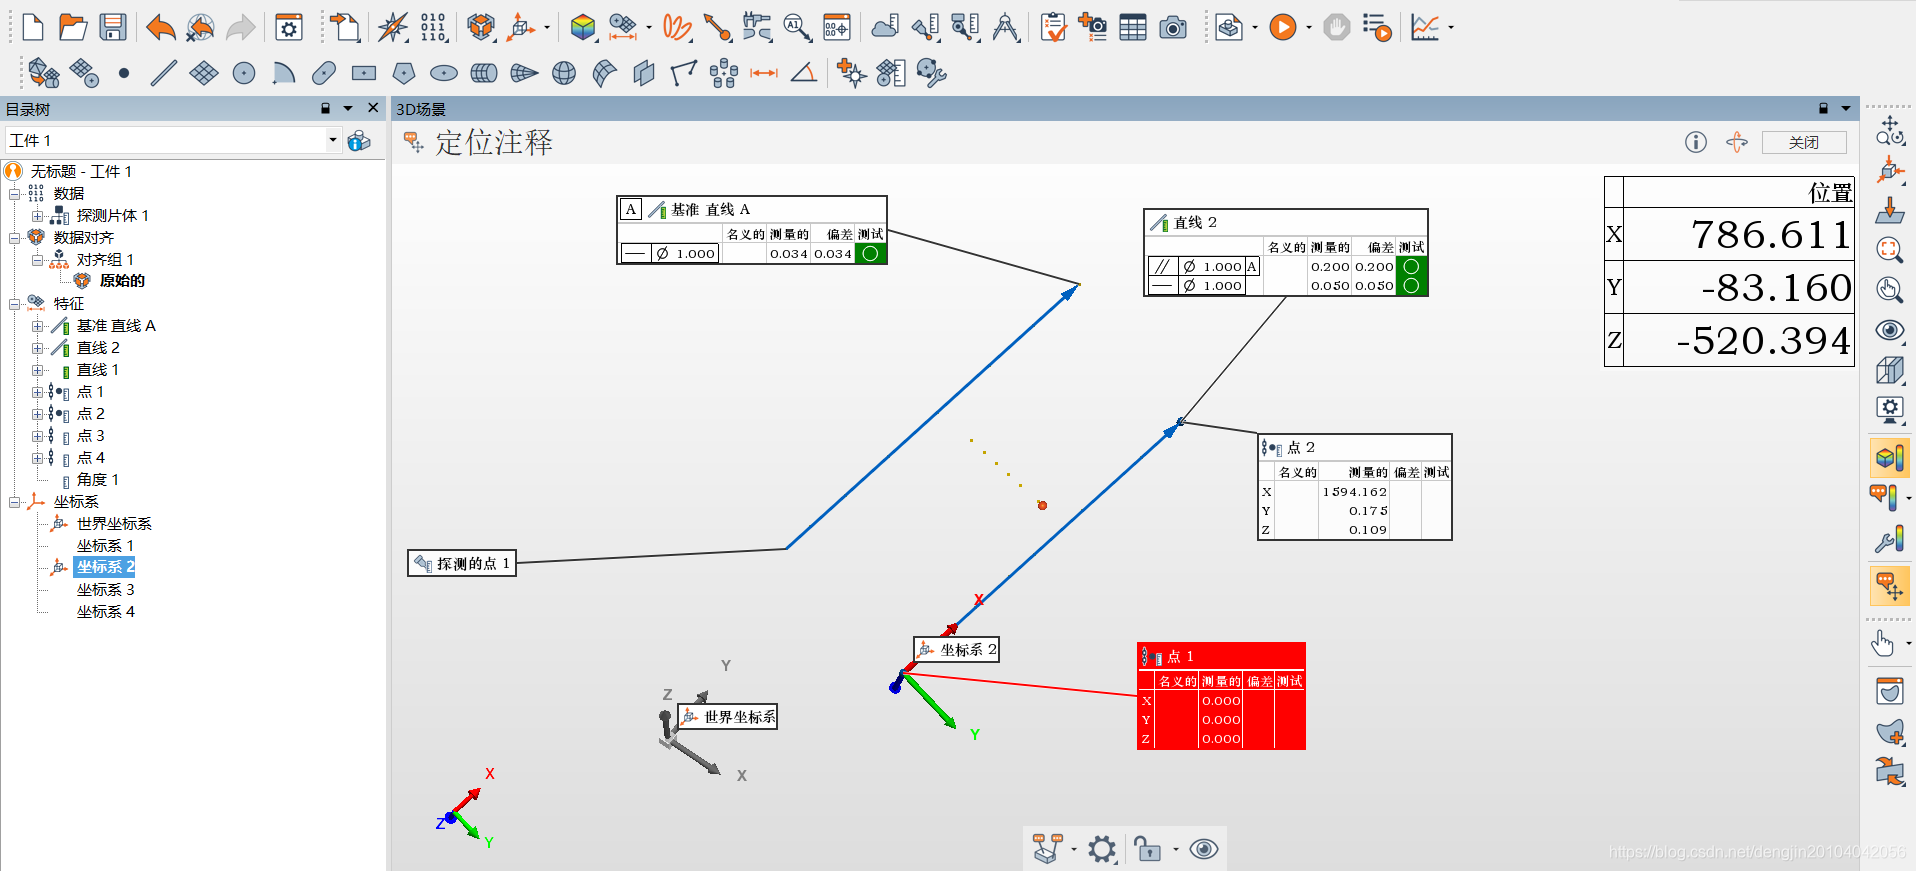Screen dimensions: 1916x871
Task: Undo the last action
Action: [x=160, y=27]
